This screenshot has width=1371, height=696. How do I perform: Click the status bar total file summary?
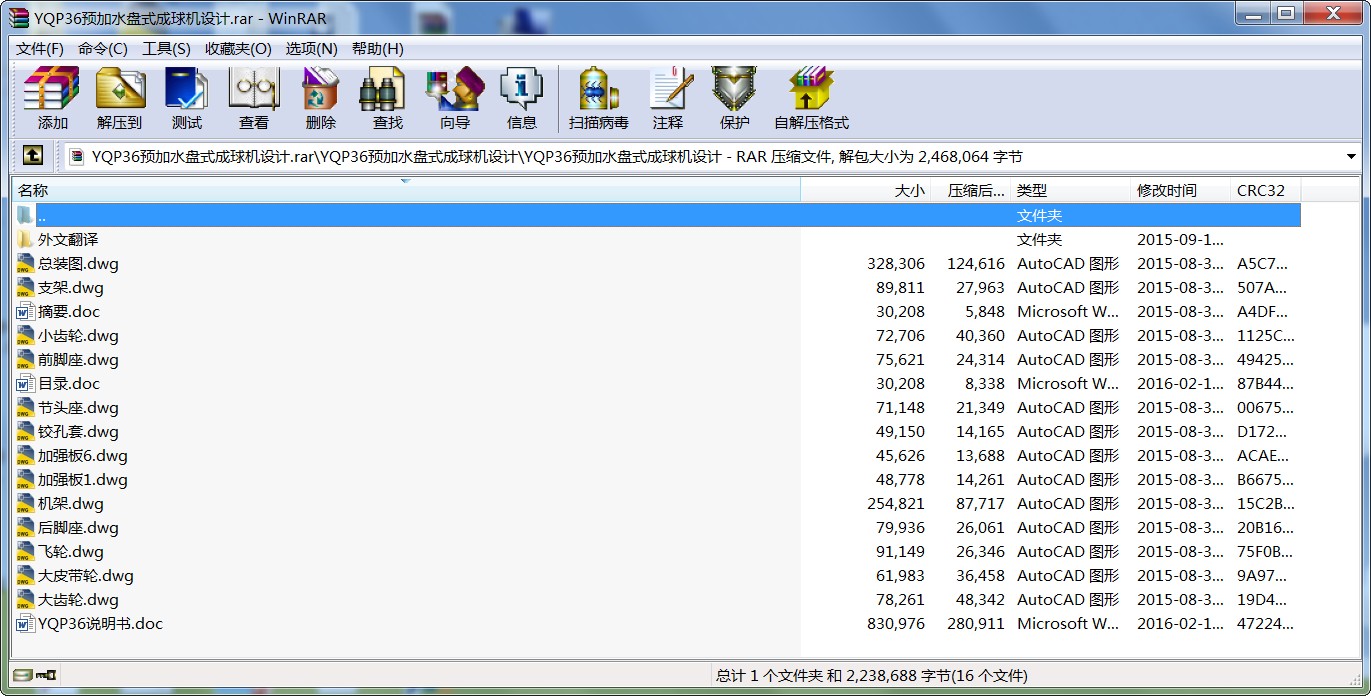872,676
